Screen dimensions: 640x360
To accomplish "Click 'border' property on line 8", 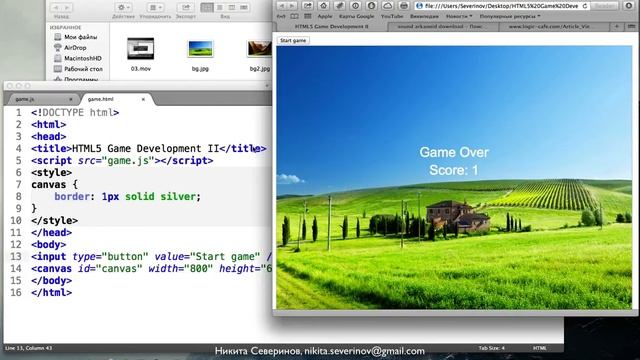I will click(72, 197).
